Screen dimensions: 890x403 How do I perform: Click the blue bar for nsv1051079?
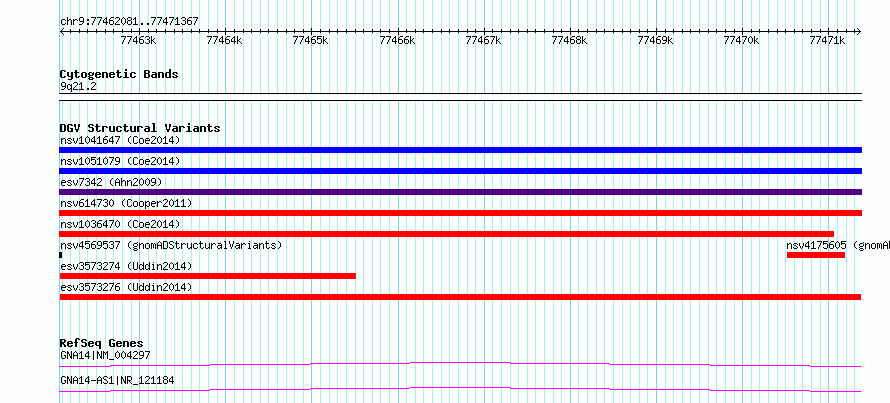tap(460, 171)
